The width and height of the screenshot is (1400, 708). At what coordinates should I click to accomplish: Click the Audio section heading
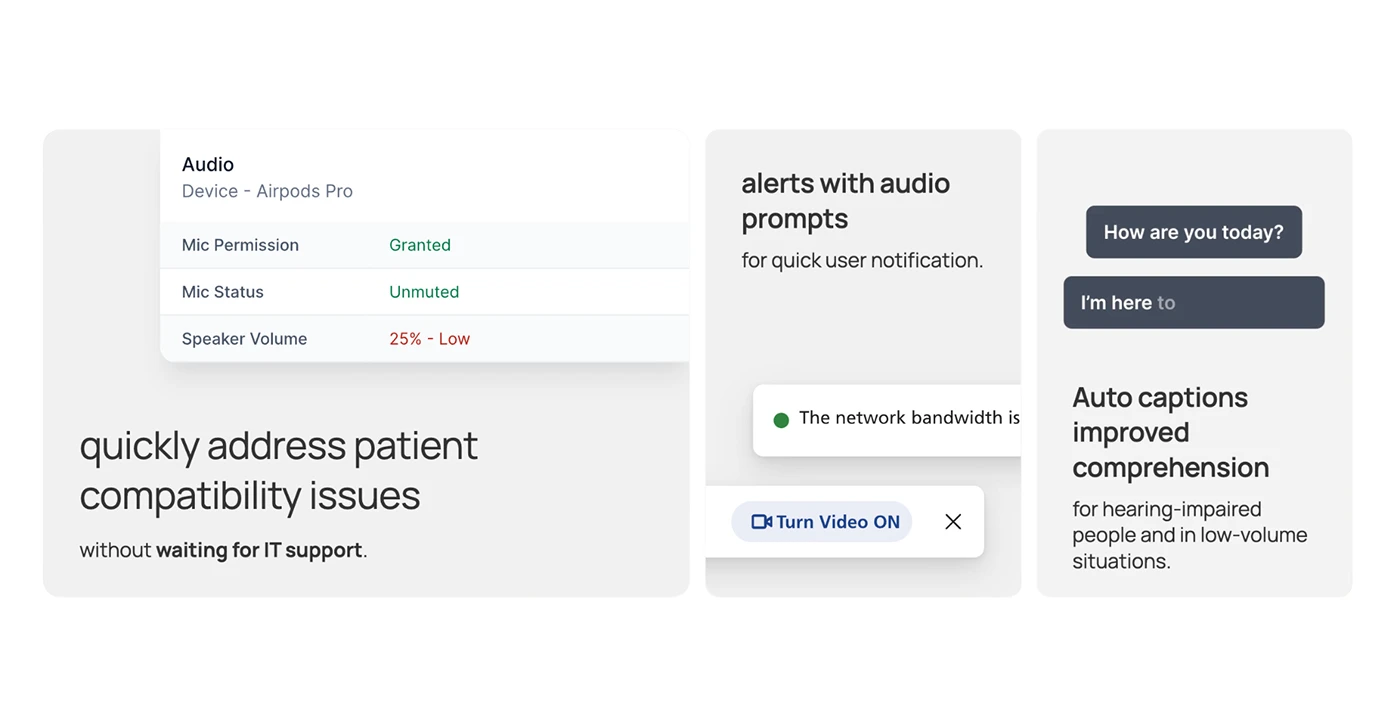pos(208,164)
